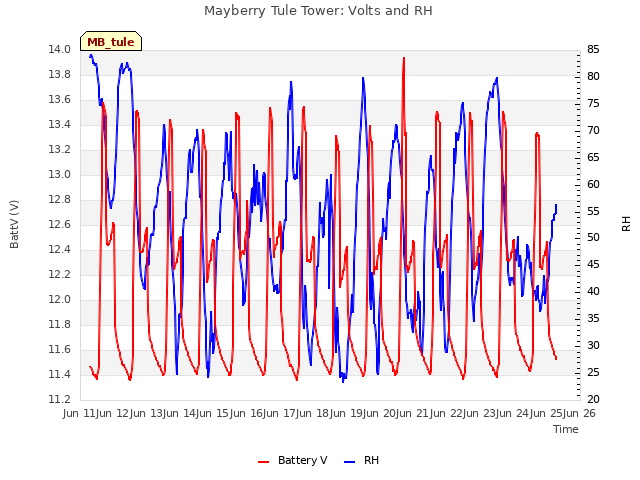The image size is (640, 480).
Task: Click the tallest red Battery V peak near Jun 20
Action: tap(404, 58)
